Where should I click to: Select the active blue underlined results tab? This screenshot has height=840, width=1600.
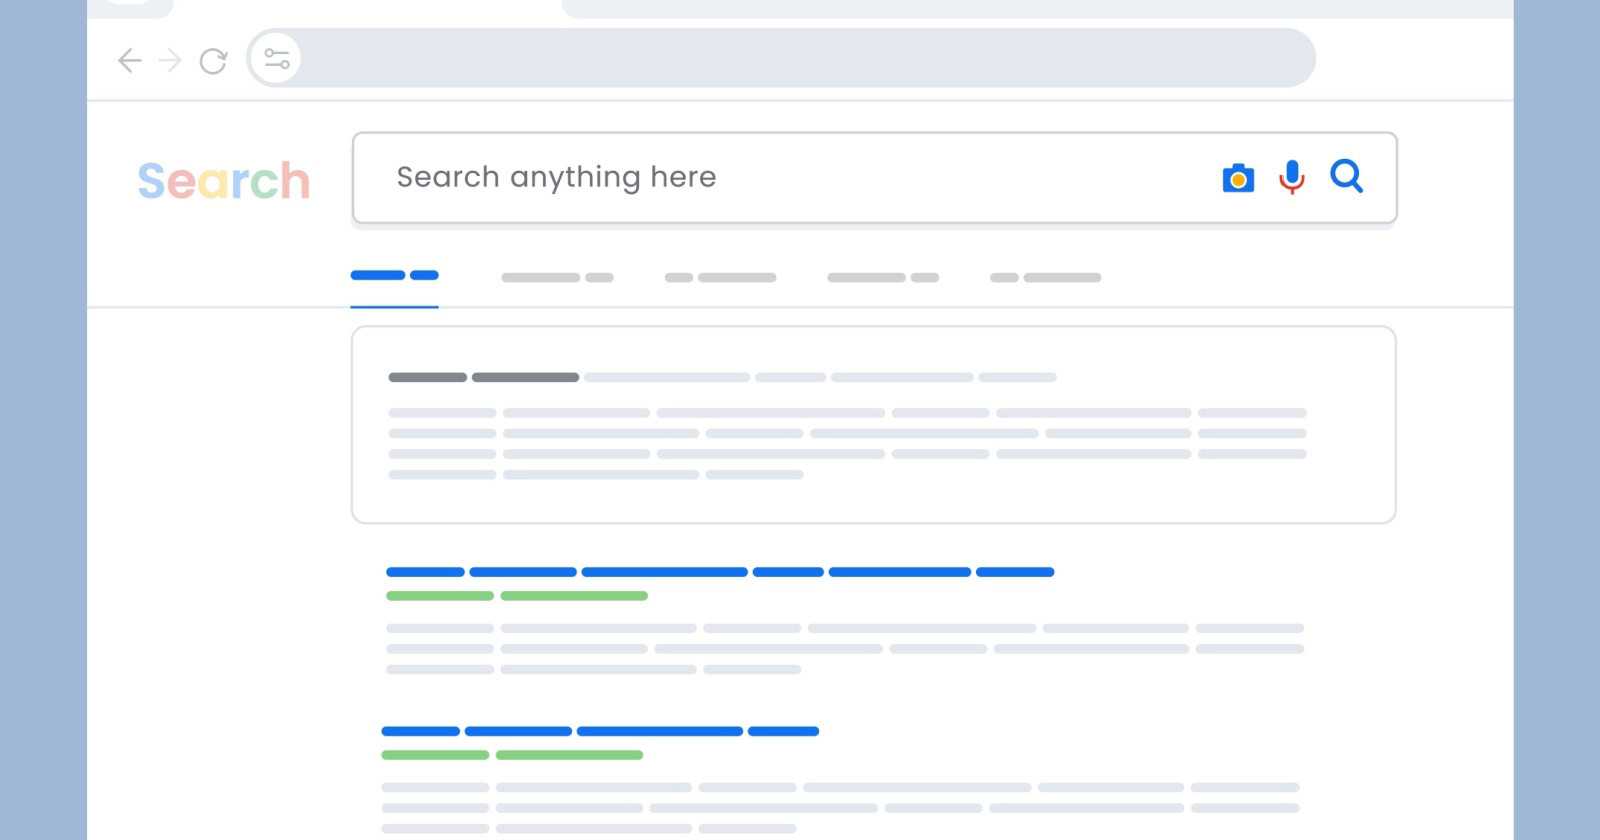click(395, 276)
